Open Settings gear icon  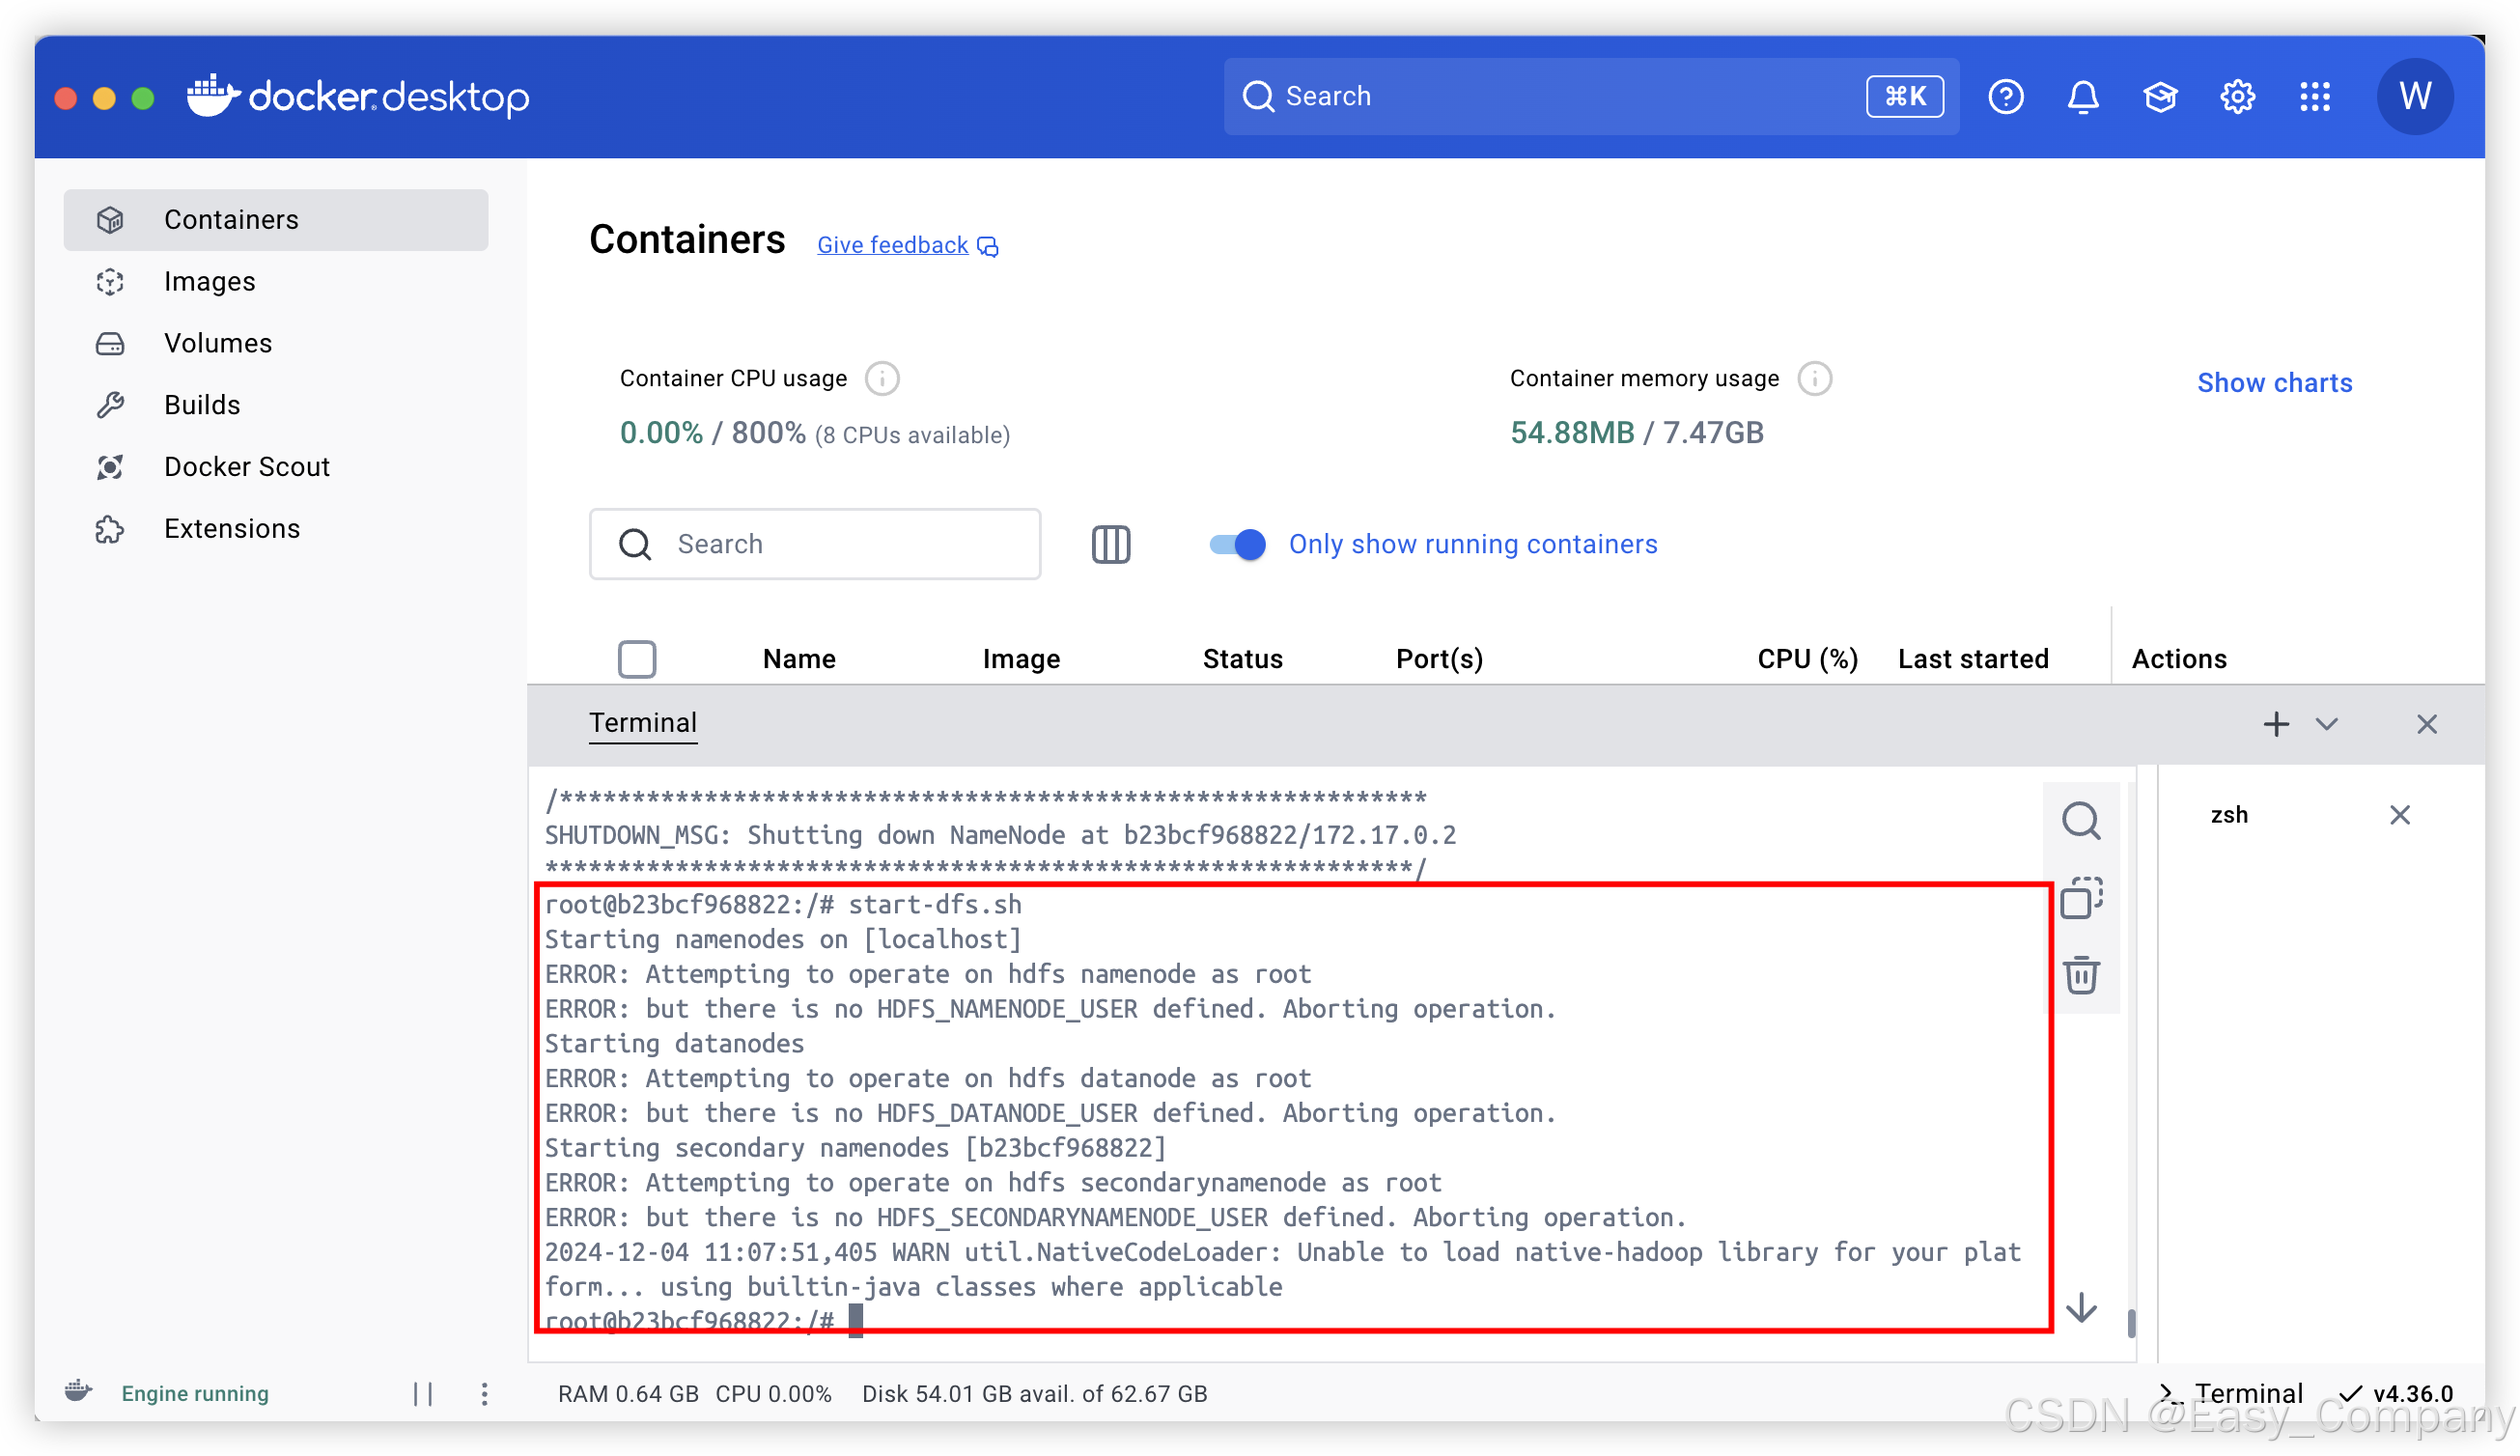[2237, 96]
